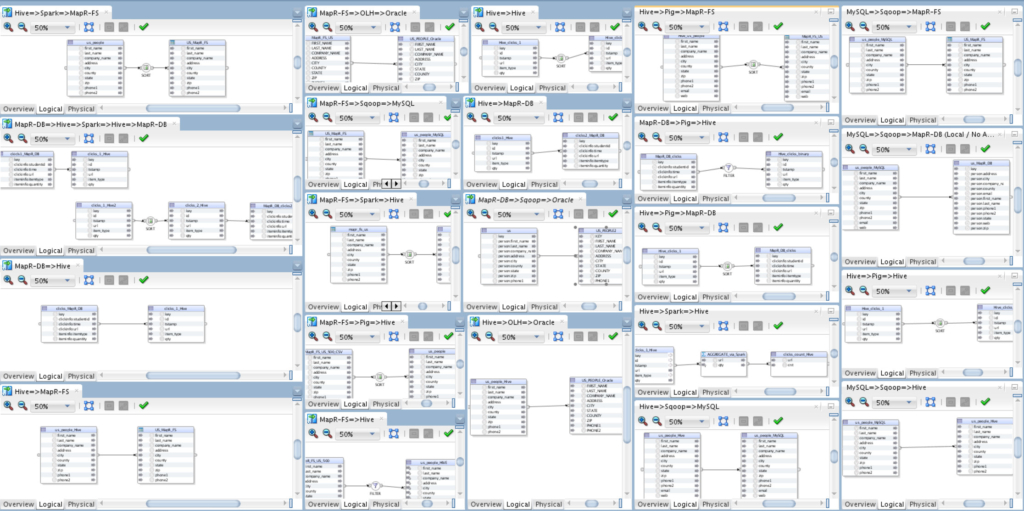The image size is (1024, 511).
Task: Select AGGREGATE component in Hive=>Spark=>Hive diagram
Action: tap(726, 362)
